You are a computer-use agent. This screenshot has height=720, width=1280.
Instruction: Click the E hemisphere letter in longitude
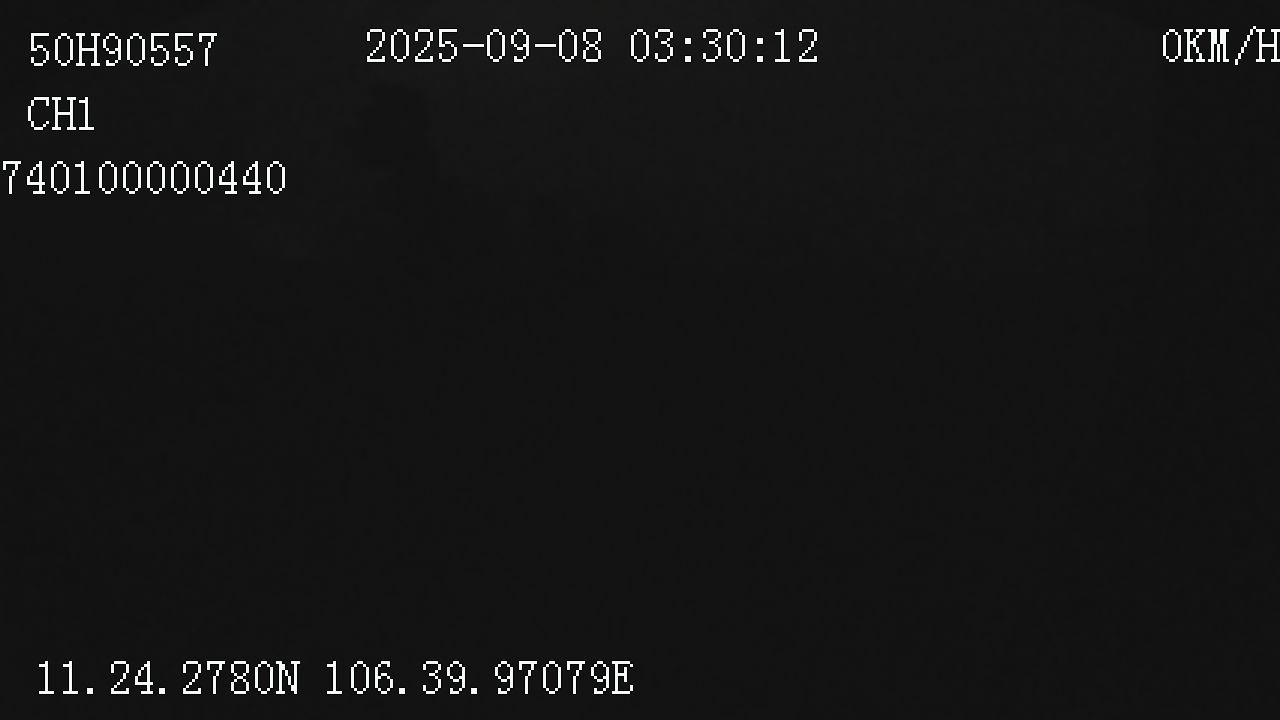tap(622, 678)
